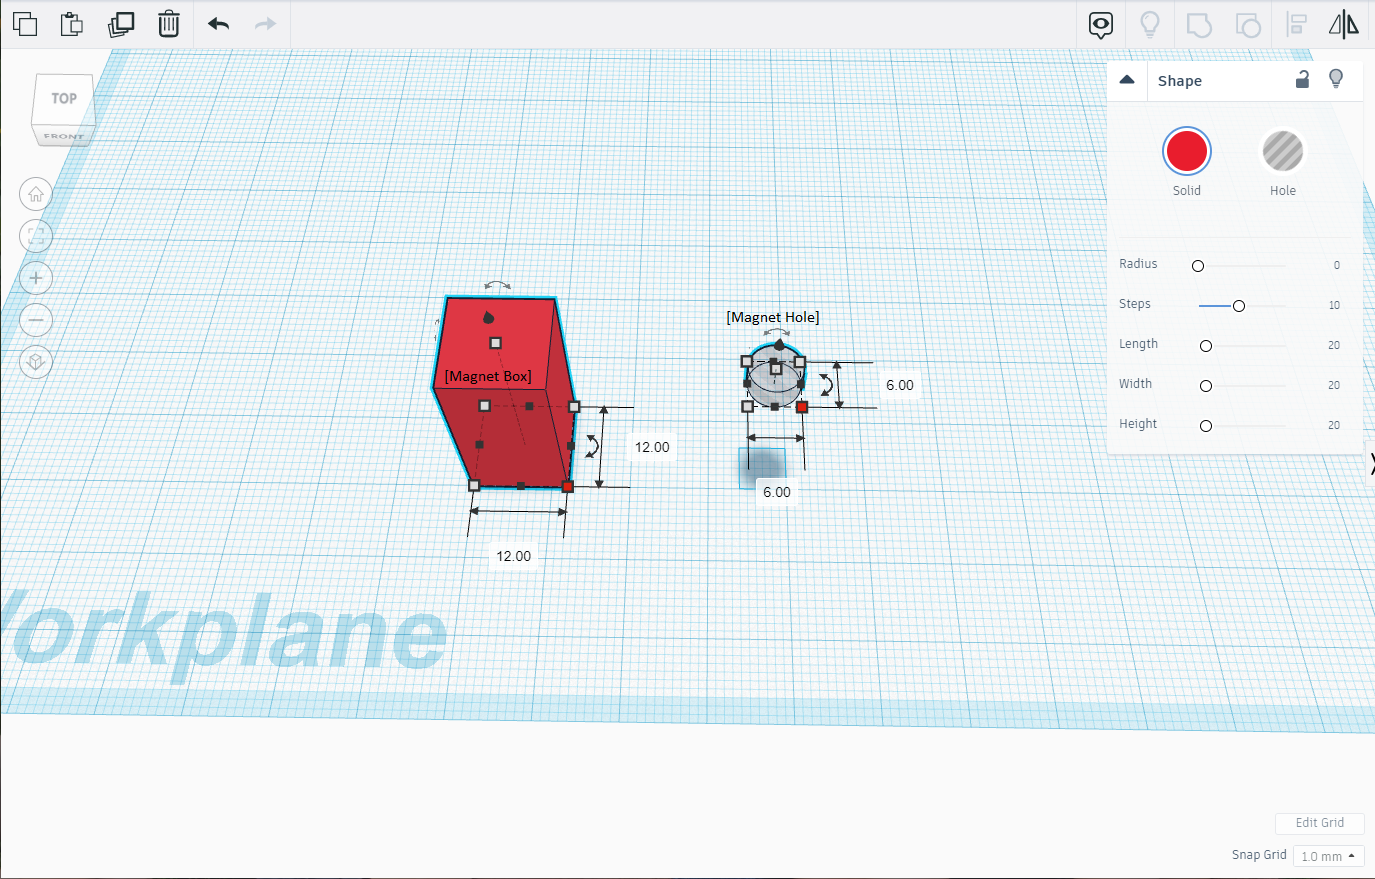Click the red corner handle of Magnet Hole
The width and height of the screenshot is (1375, 879).
[802, 407]
